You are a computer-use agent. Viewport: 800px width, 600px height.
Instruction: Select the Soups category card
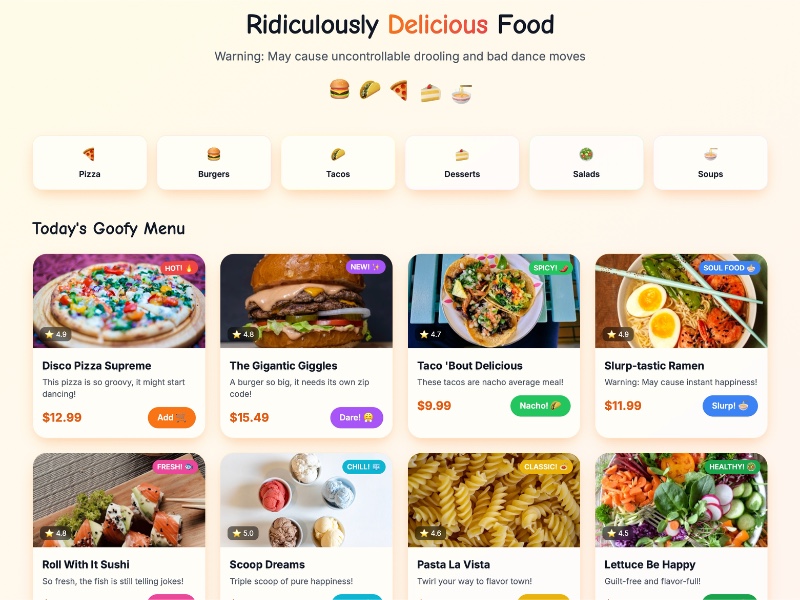tap(710, 163)
